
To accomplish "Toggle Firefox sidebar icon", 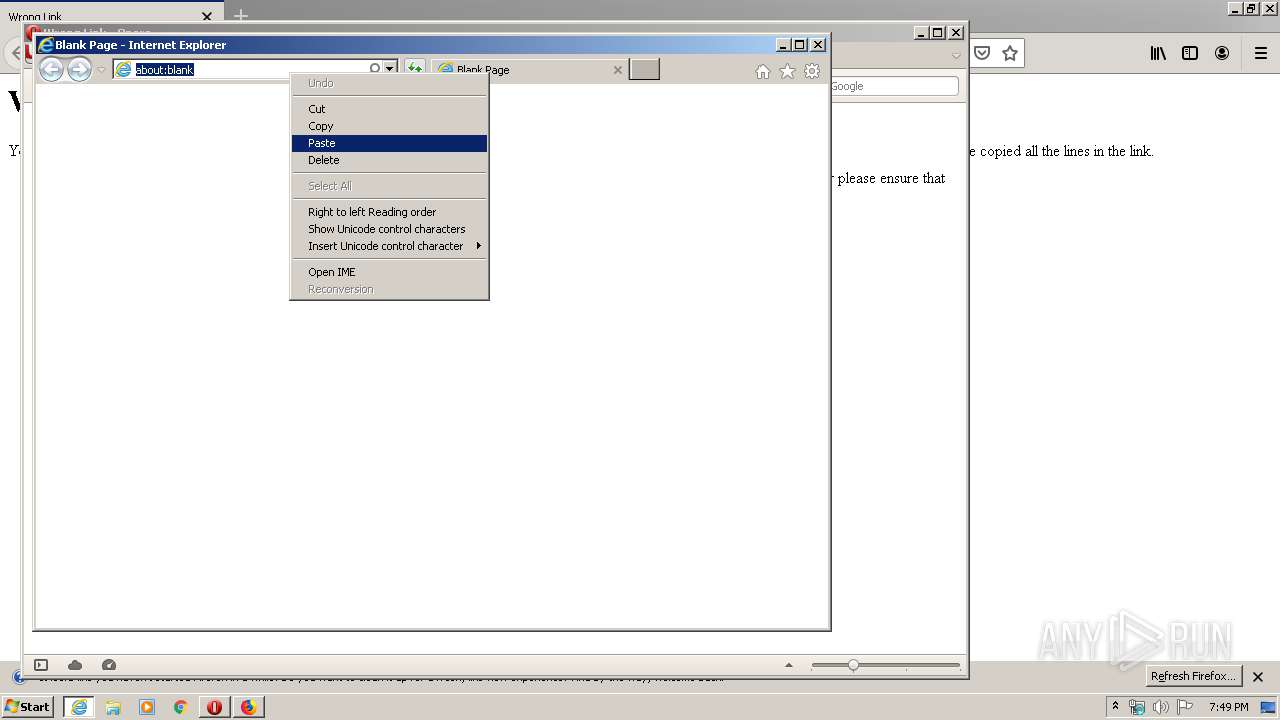I will 1190,53.
